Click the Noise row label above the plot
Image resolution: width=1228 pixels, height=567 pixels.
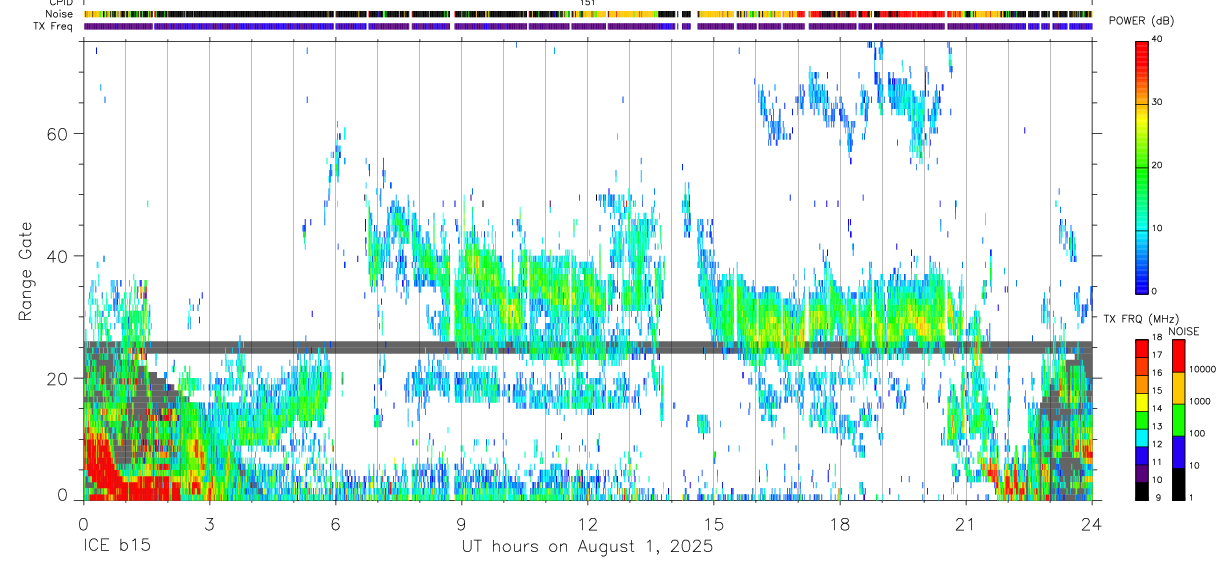59,14
